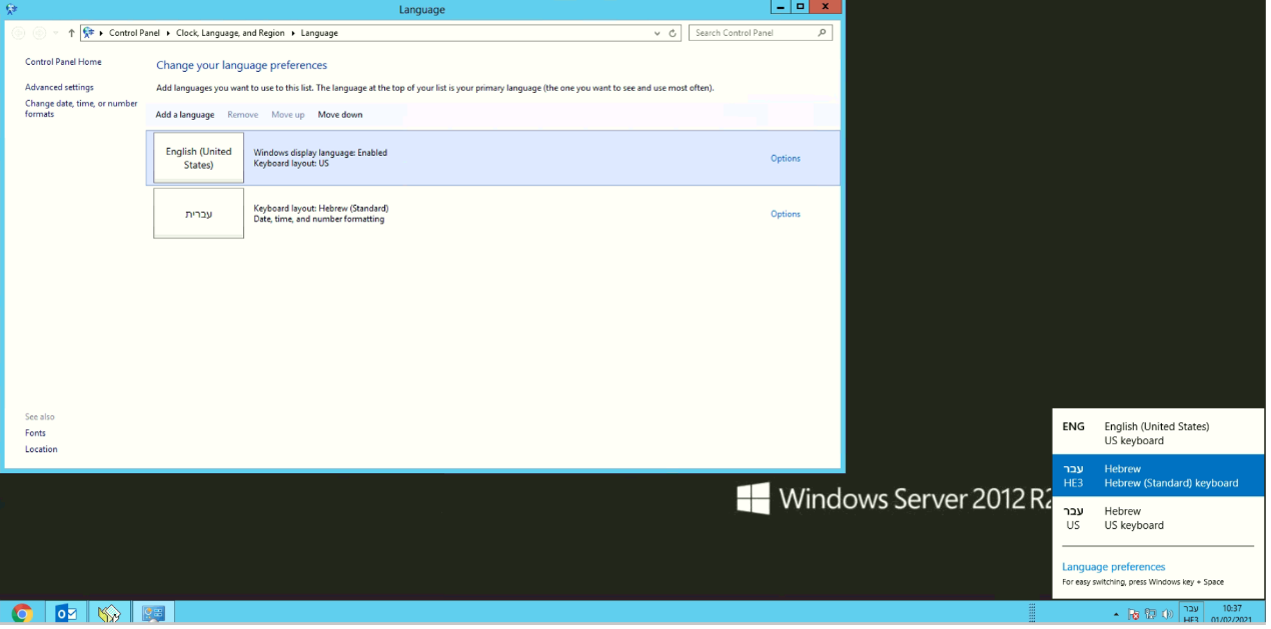Click 'Change your language preferences' heading
The image size is (1271, 629).
[x=242, y=65]
